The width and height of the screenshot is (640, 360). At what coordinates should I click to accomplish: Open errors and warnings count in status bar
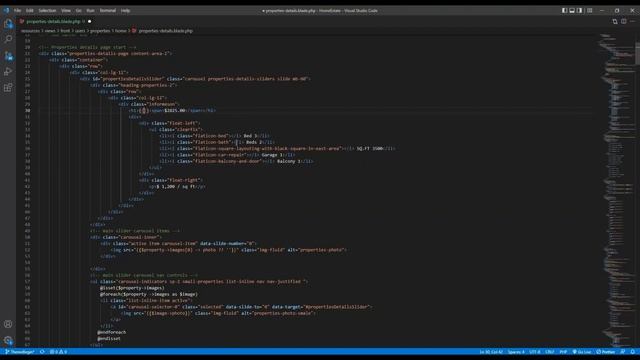(58, 352)
